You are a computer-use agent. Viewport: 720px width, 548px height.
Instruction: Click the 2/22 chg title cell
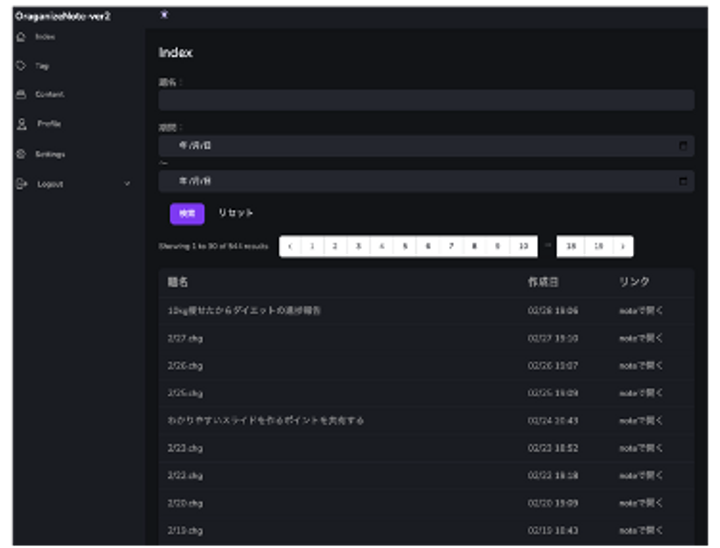coord(185,476)
